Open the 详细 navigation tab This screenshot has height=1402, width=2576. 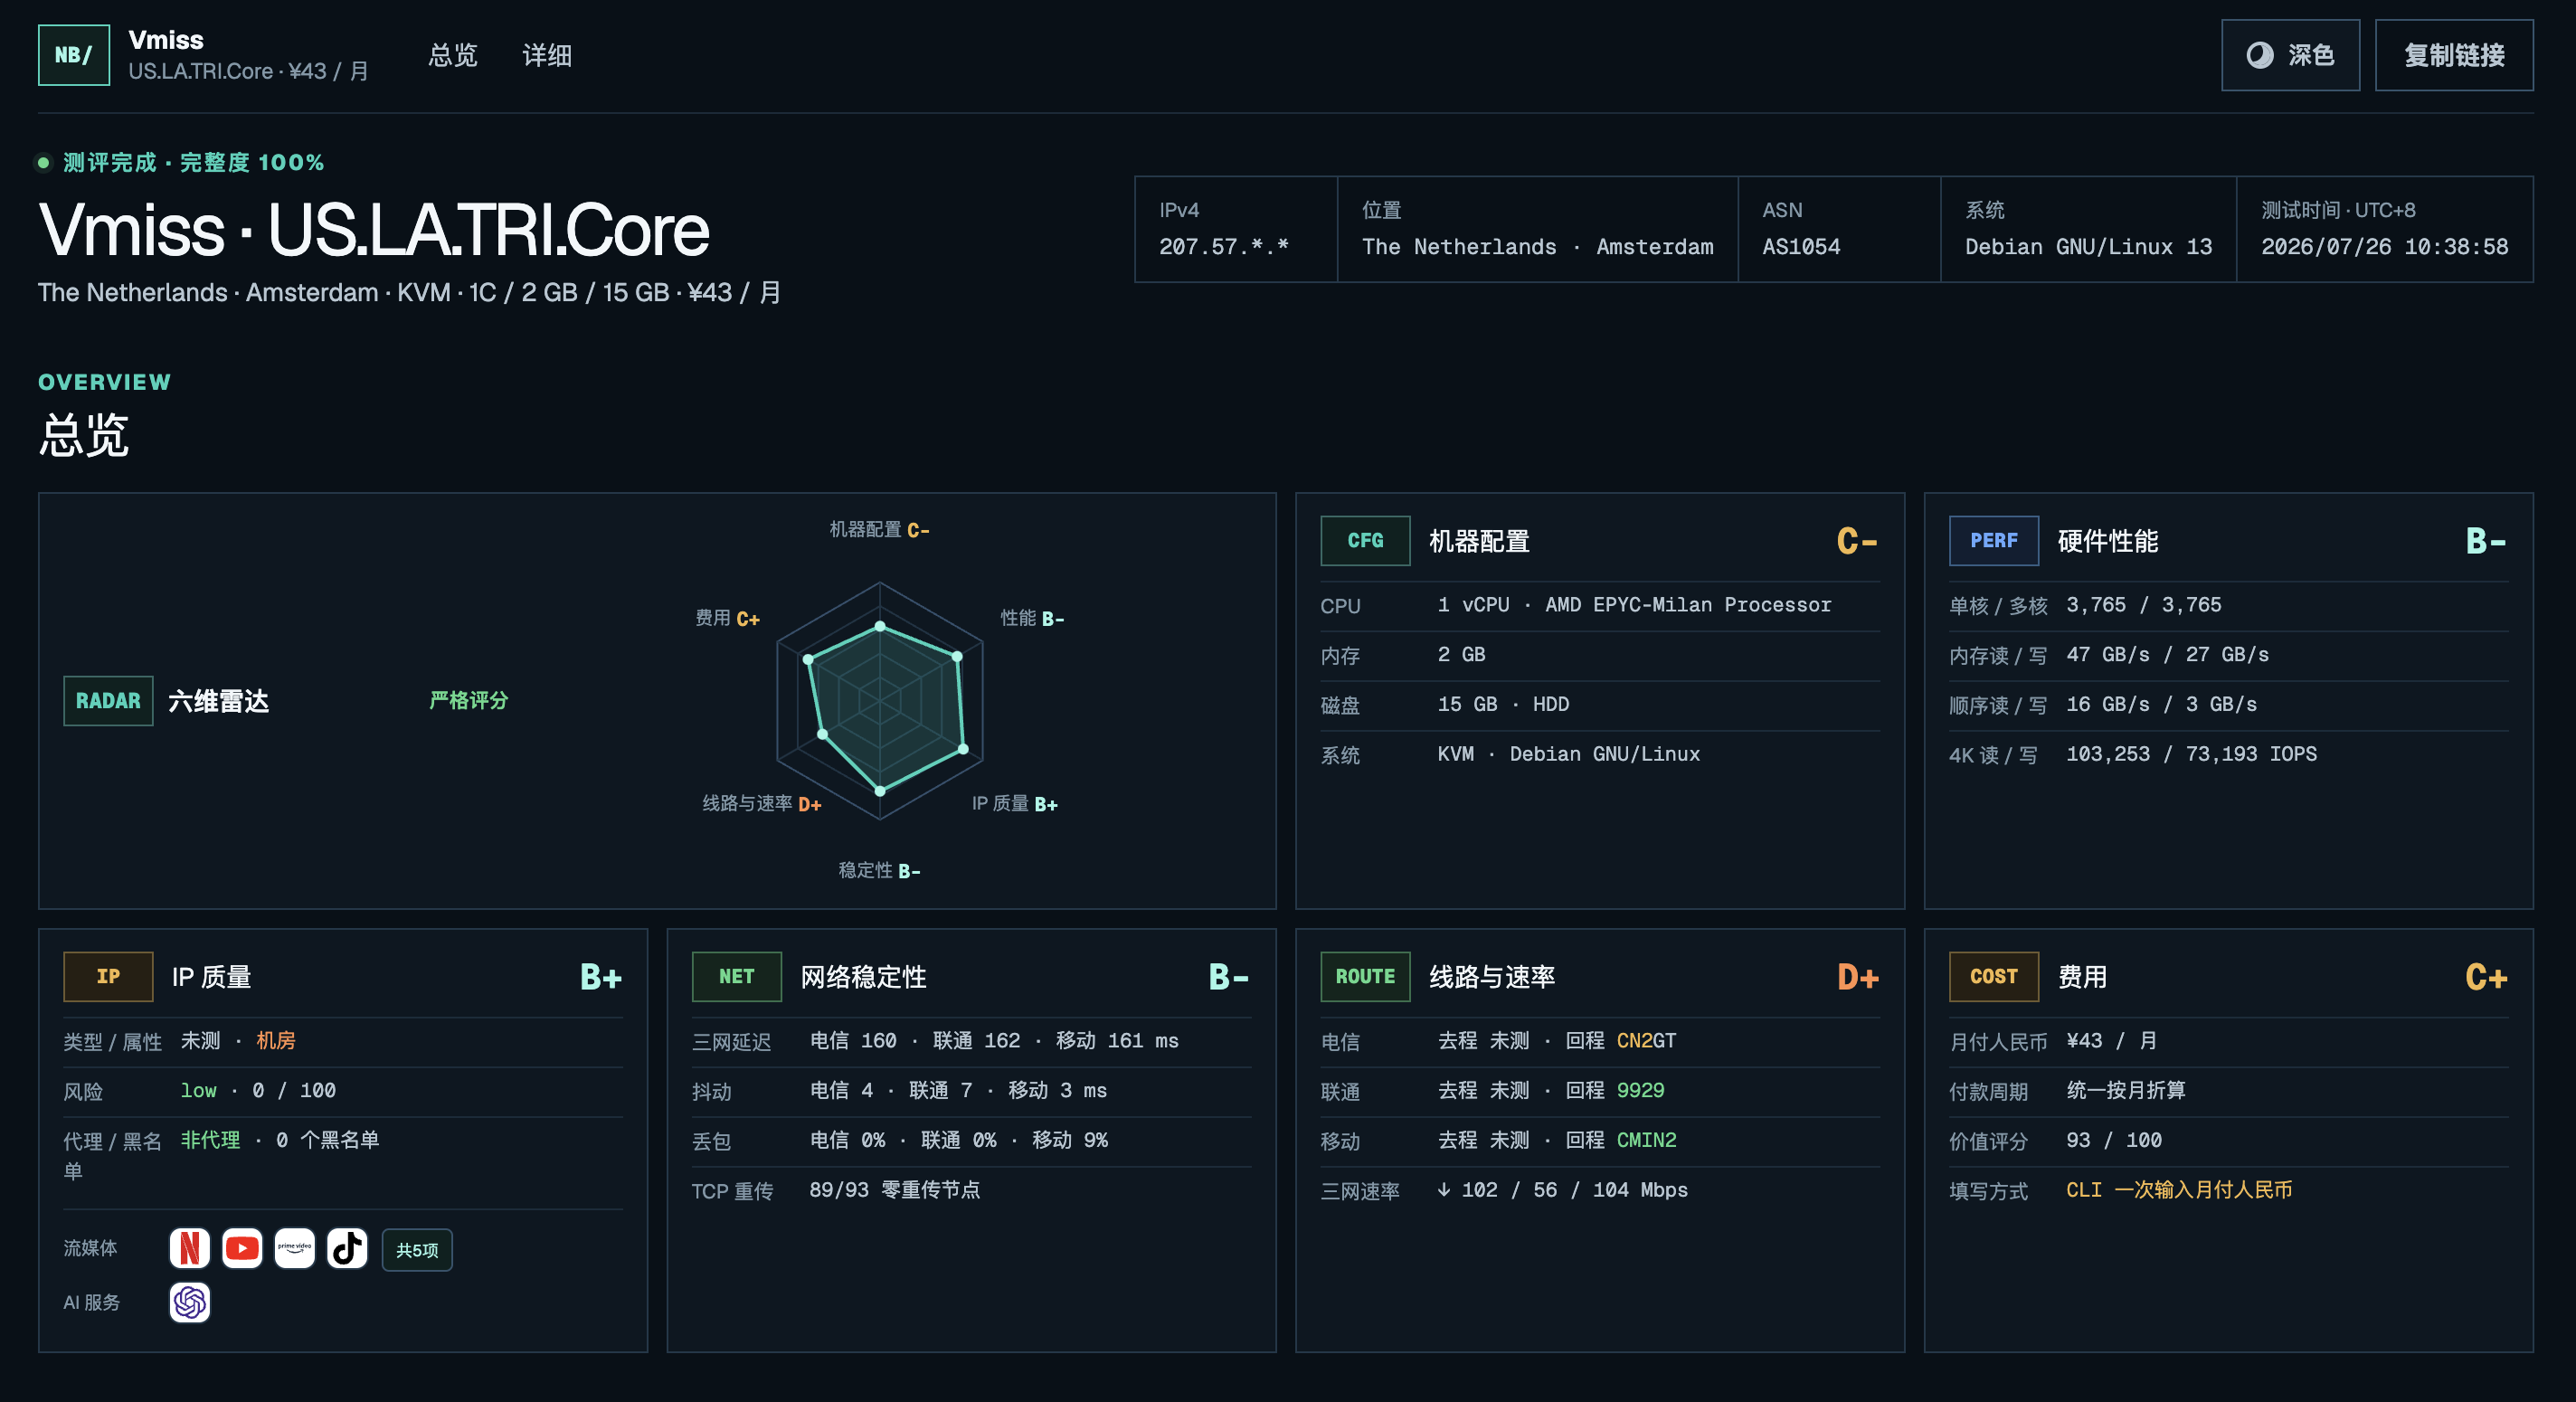pyautogui.click(x=547, y=55)
